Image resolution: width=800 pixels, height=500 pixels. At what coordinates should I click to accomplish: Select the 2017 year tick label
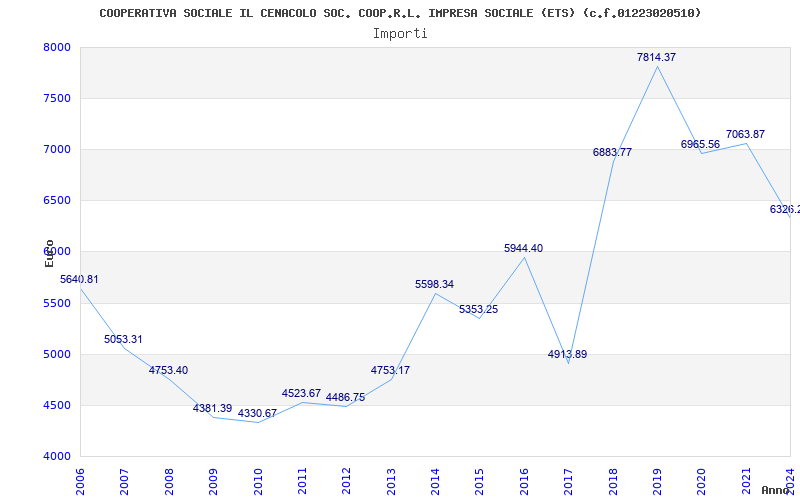(x=568, y=479)
